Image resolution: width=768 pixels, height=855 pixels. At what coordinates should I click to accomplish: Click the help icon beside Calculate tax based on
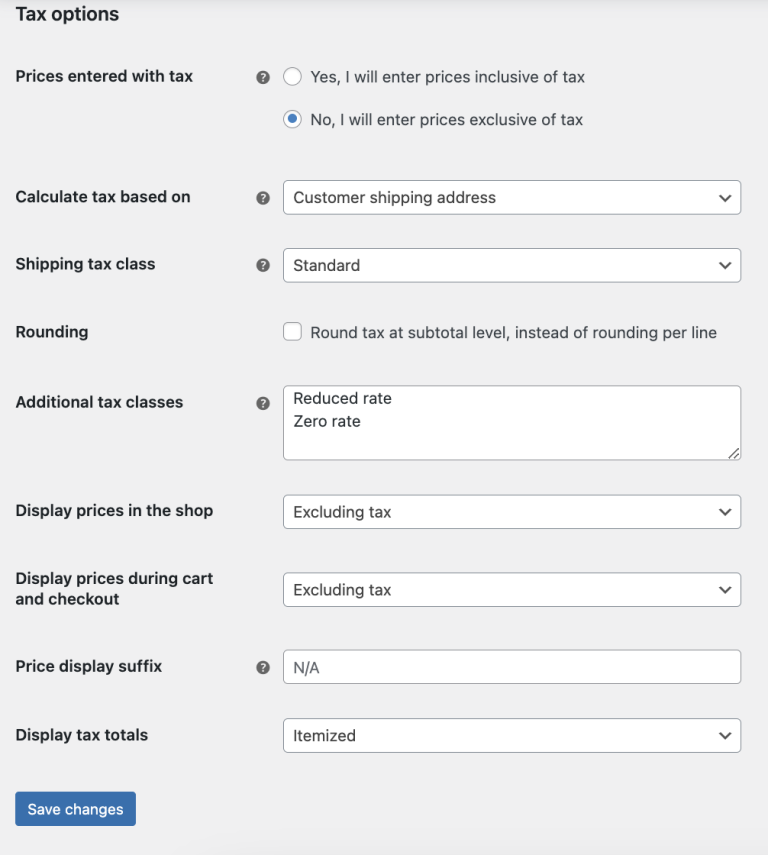tap(263, 198)
